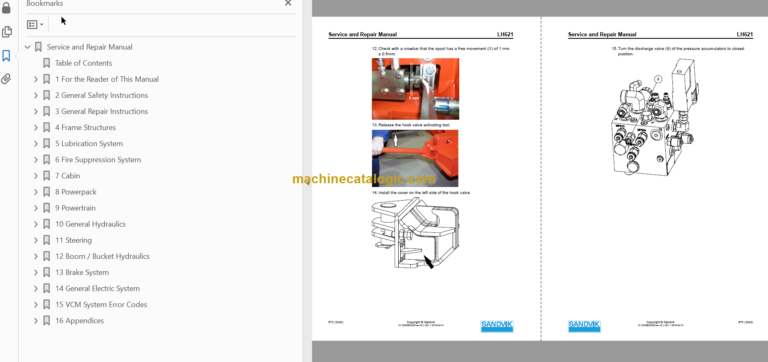Open the bookmarks options dropdown
768x362 pixels.
35,24
